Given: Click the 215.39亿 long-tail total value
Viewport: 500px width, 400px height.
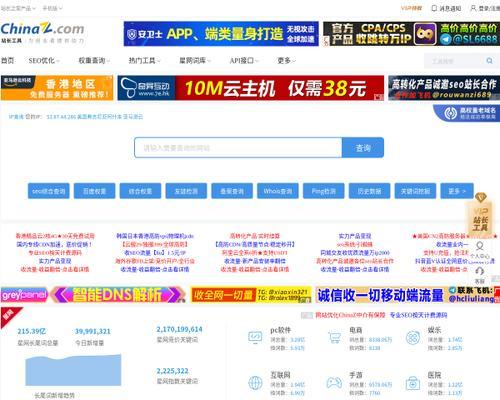Looking at the screenshot, I should (x=32, y=331).
